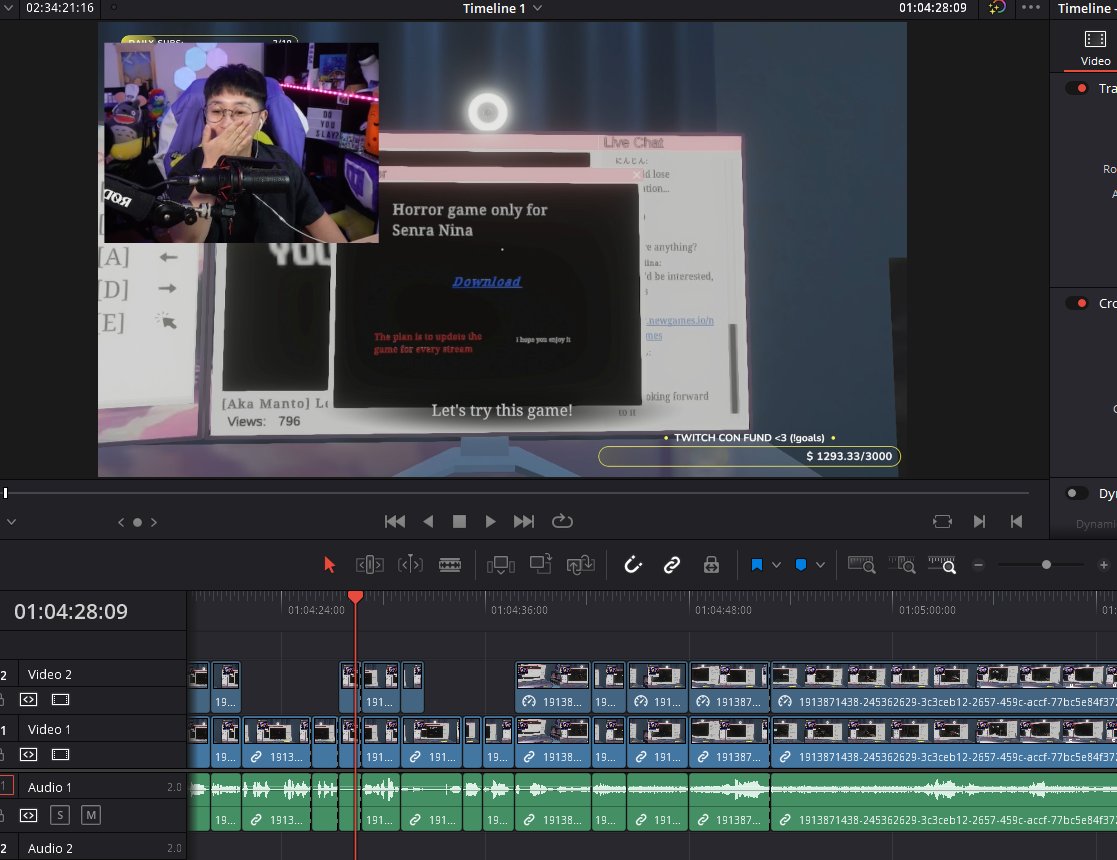This screenshot has height=860, width=1117.
Task: Click the Timeline inspector title tab
Action: 1087,8
